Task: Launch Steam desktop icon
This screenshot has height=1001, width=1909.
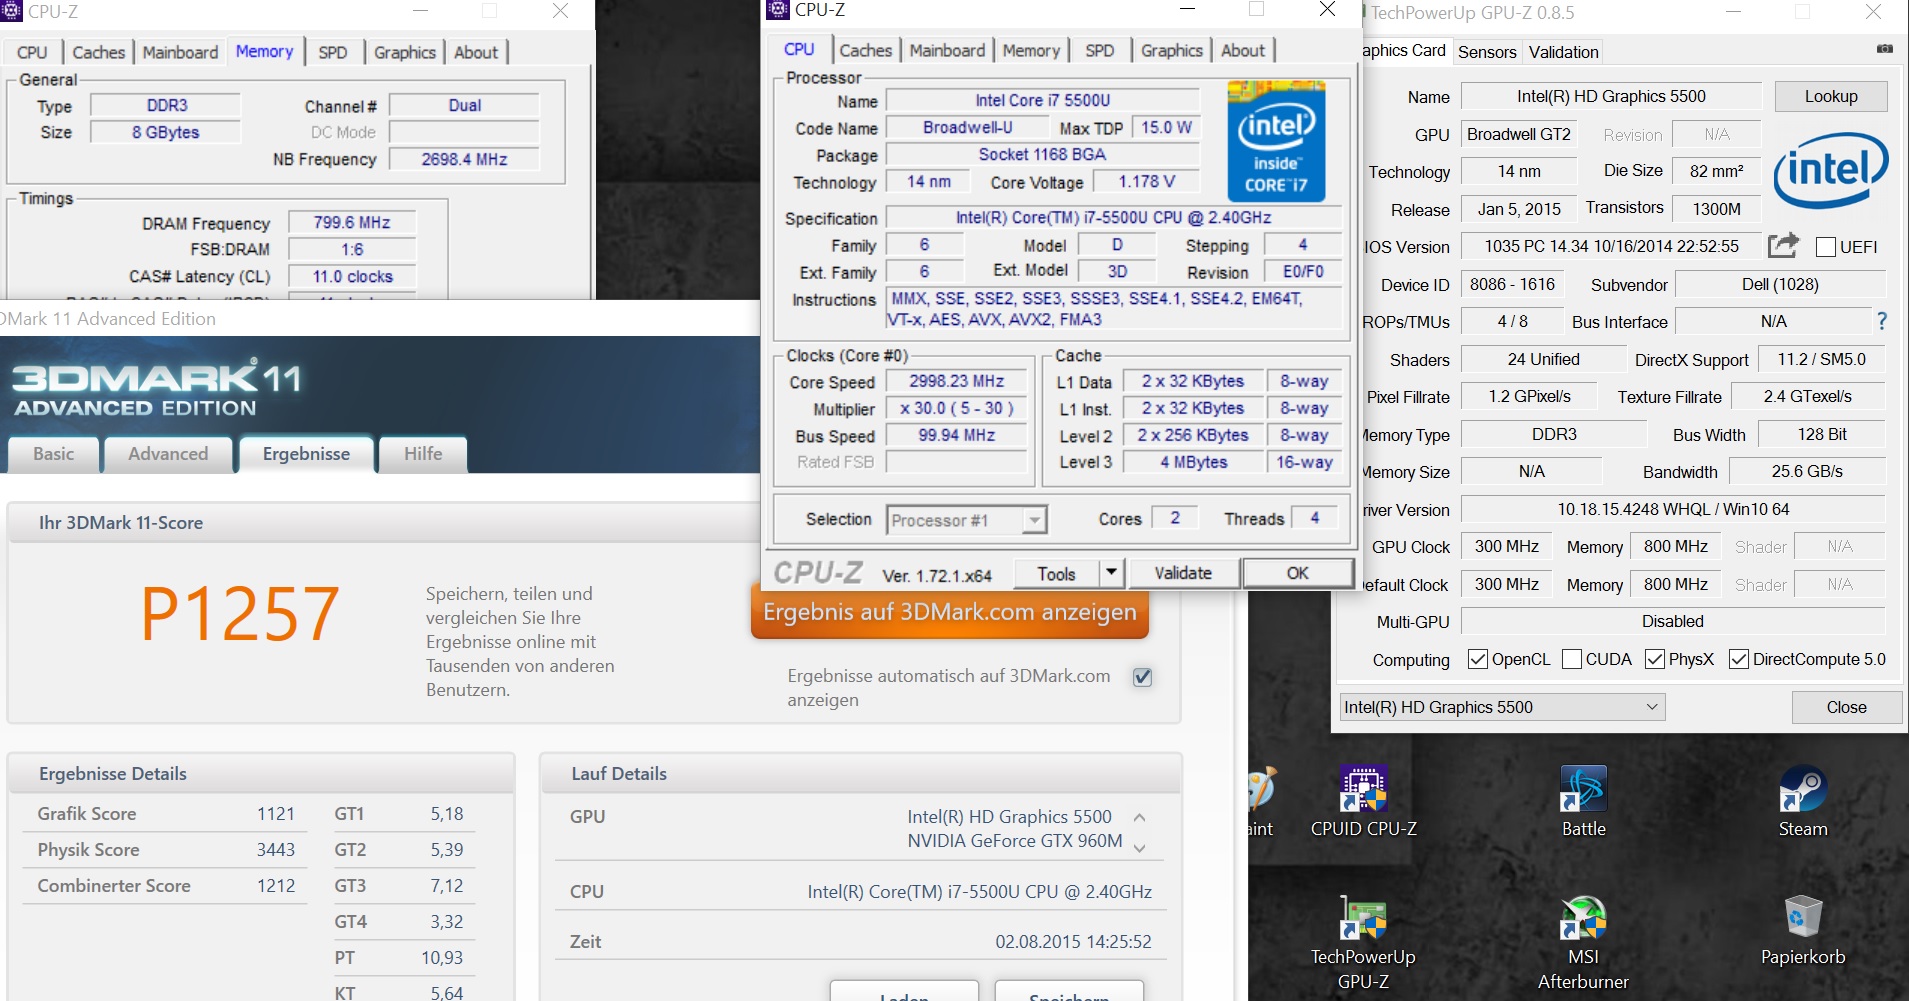Action: coord(1803,801)
